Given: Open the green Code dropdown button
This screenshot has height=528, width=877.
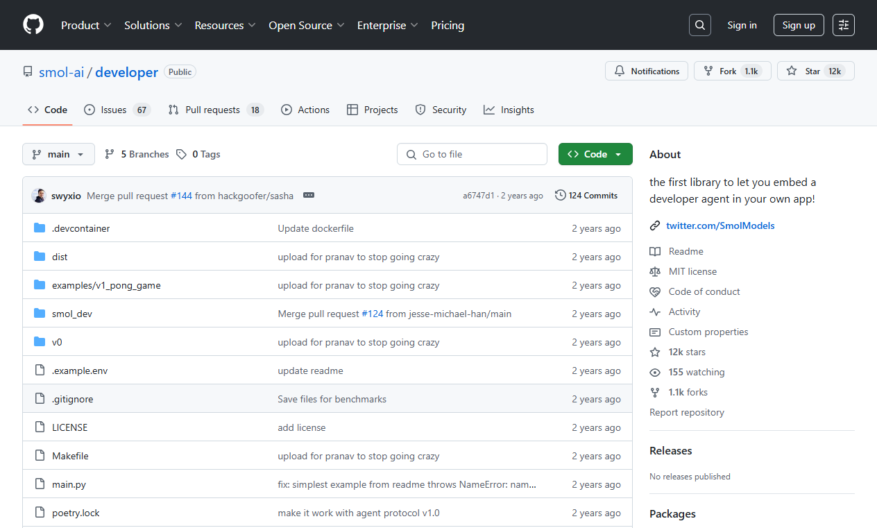Looking at the screenshot, I should pos(595,154).
